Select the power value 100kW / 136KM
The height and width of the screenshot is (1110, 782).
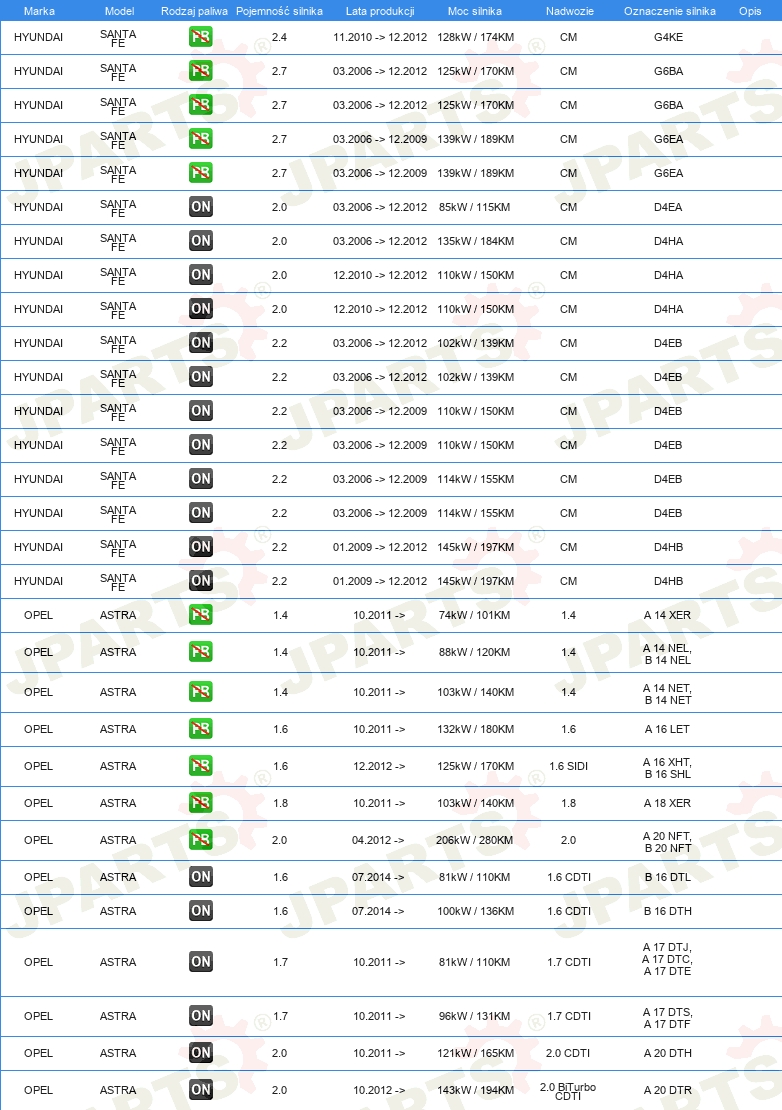pyautogui.click(x=476, y=911)
